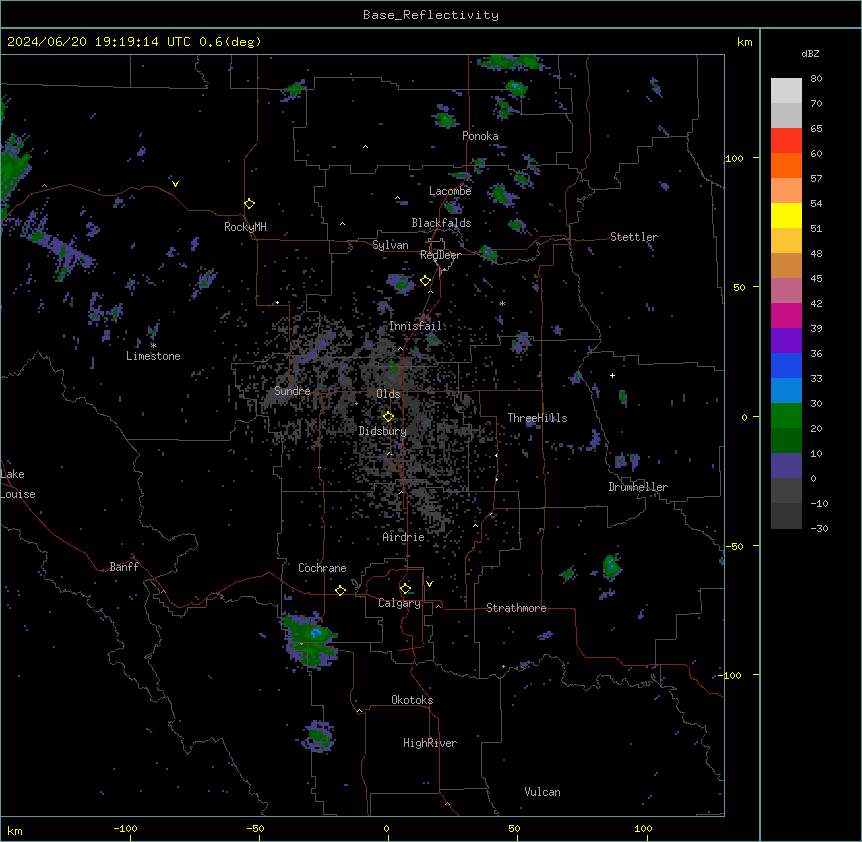Click the 80 value on dBZ scale
The width and height of the screenshot is (862, 842).
(816, 79)
